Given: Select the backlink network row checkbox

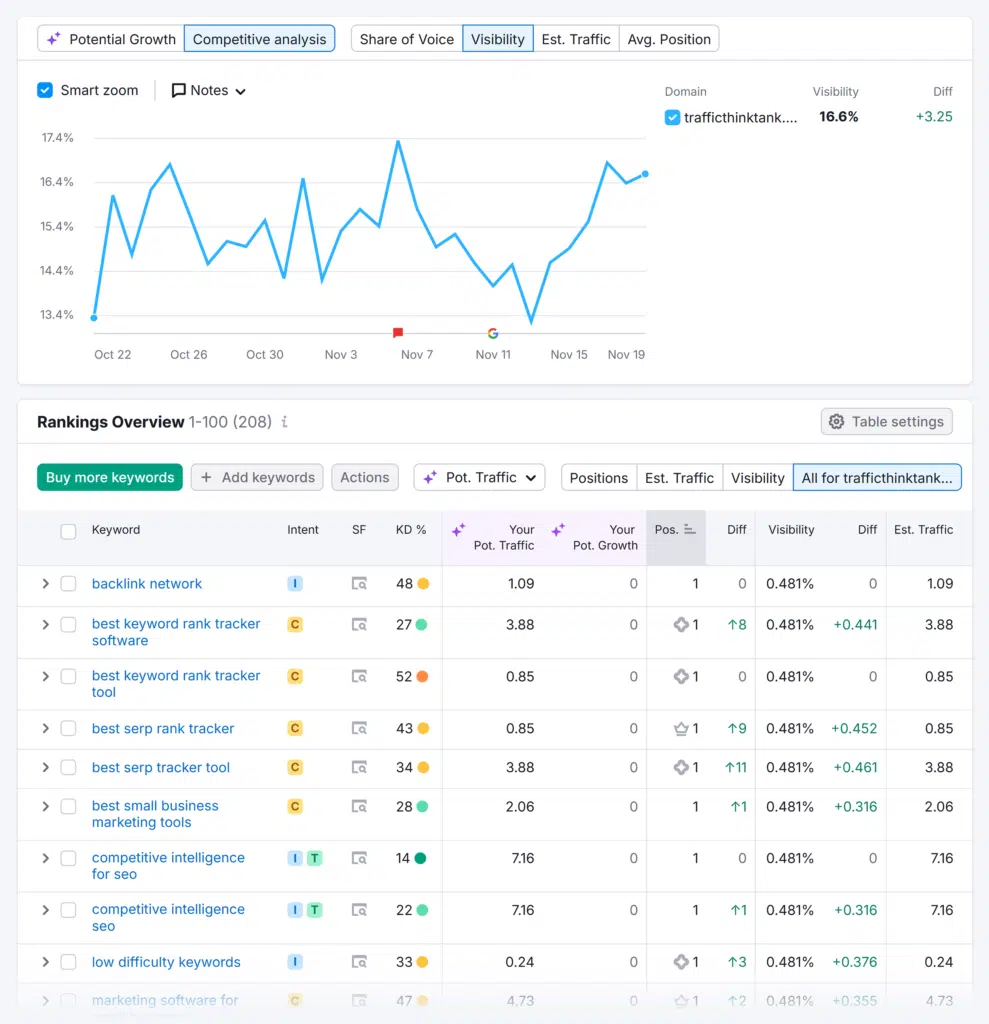Looking at the screenshot, I should 68,584.
